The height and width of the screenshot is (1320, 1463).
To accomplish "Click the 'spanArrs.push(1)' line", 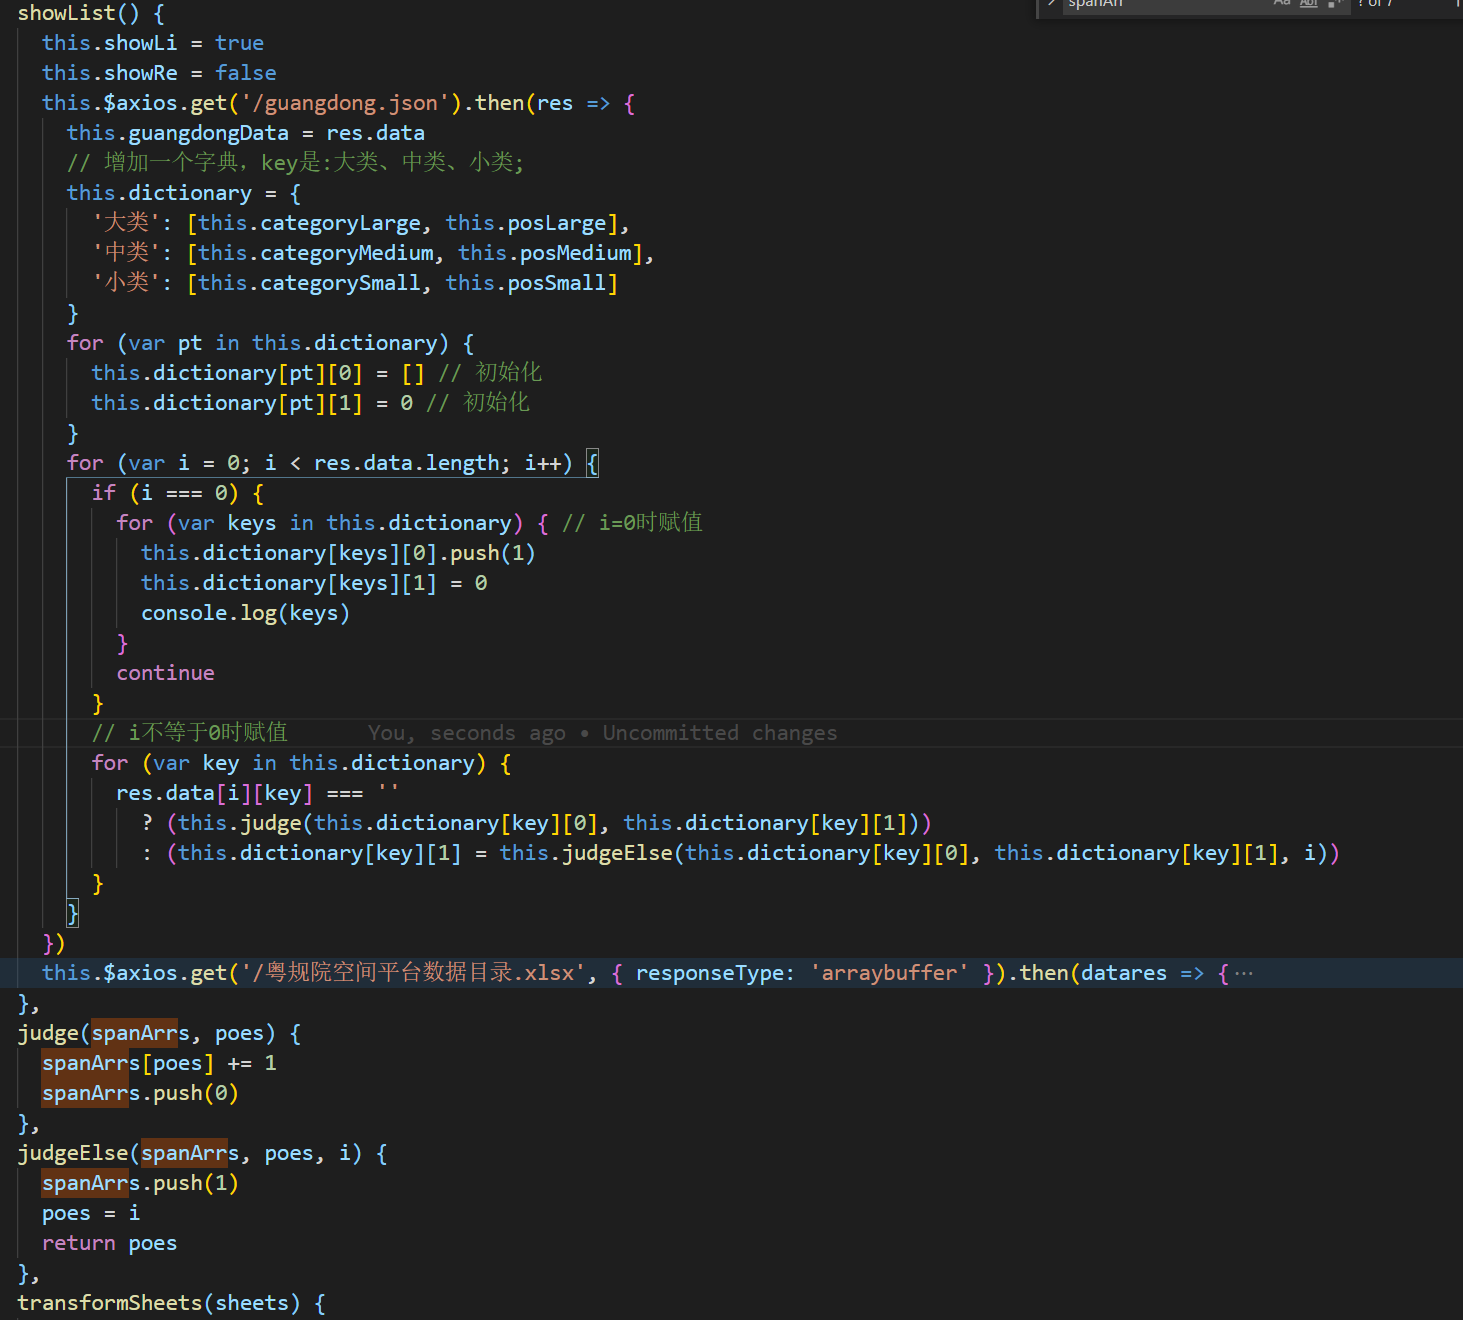I will click(141, 1183).
